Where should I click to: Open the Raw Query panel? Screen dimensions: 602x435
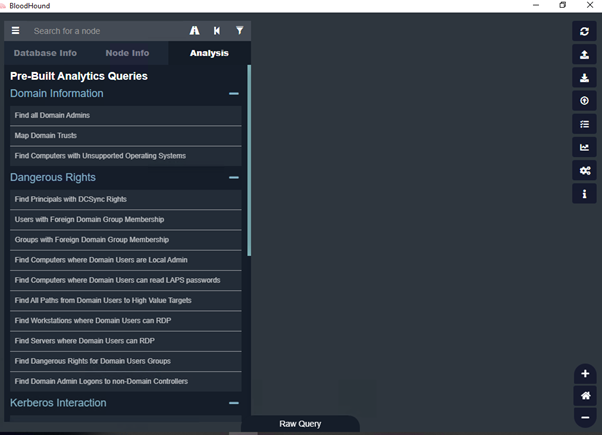(x=300, y=424)
